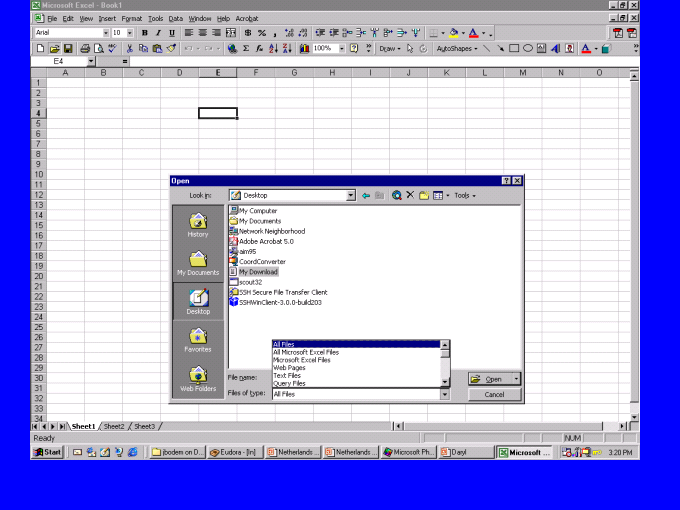Select the Rectangle drawing tool
Image resolution: width=680 pixels, height=510 pixels.
pyautogui.click(x=514, y=49)
